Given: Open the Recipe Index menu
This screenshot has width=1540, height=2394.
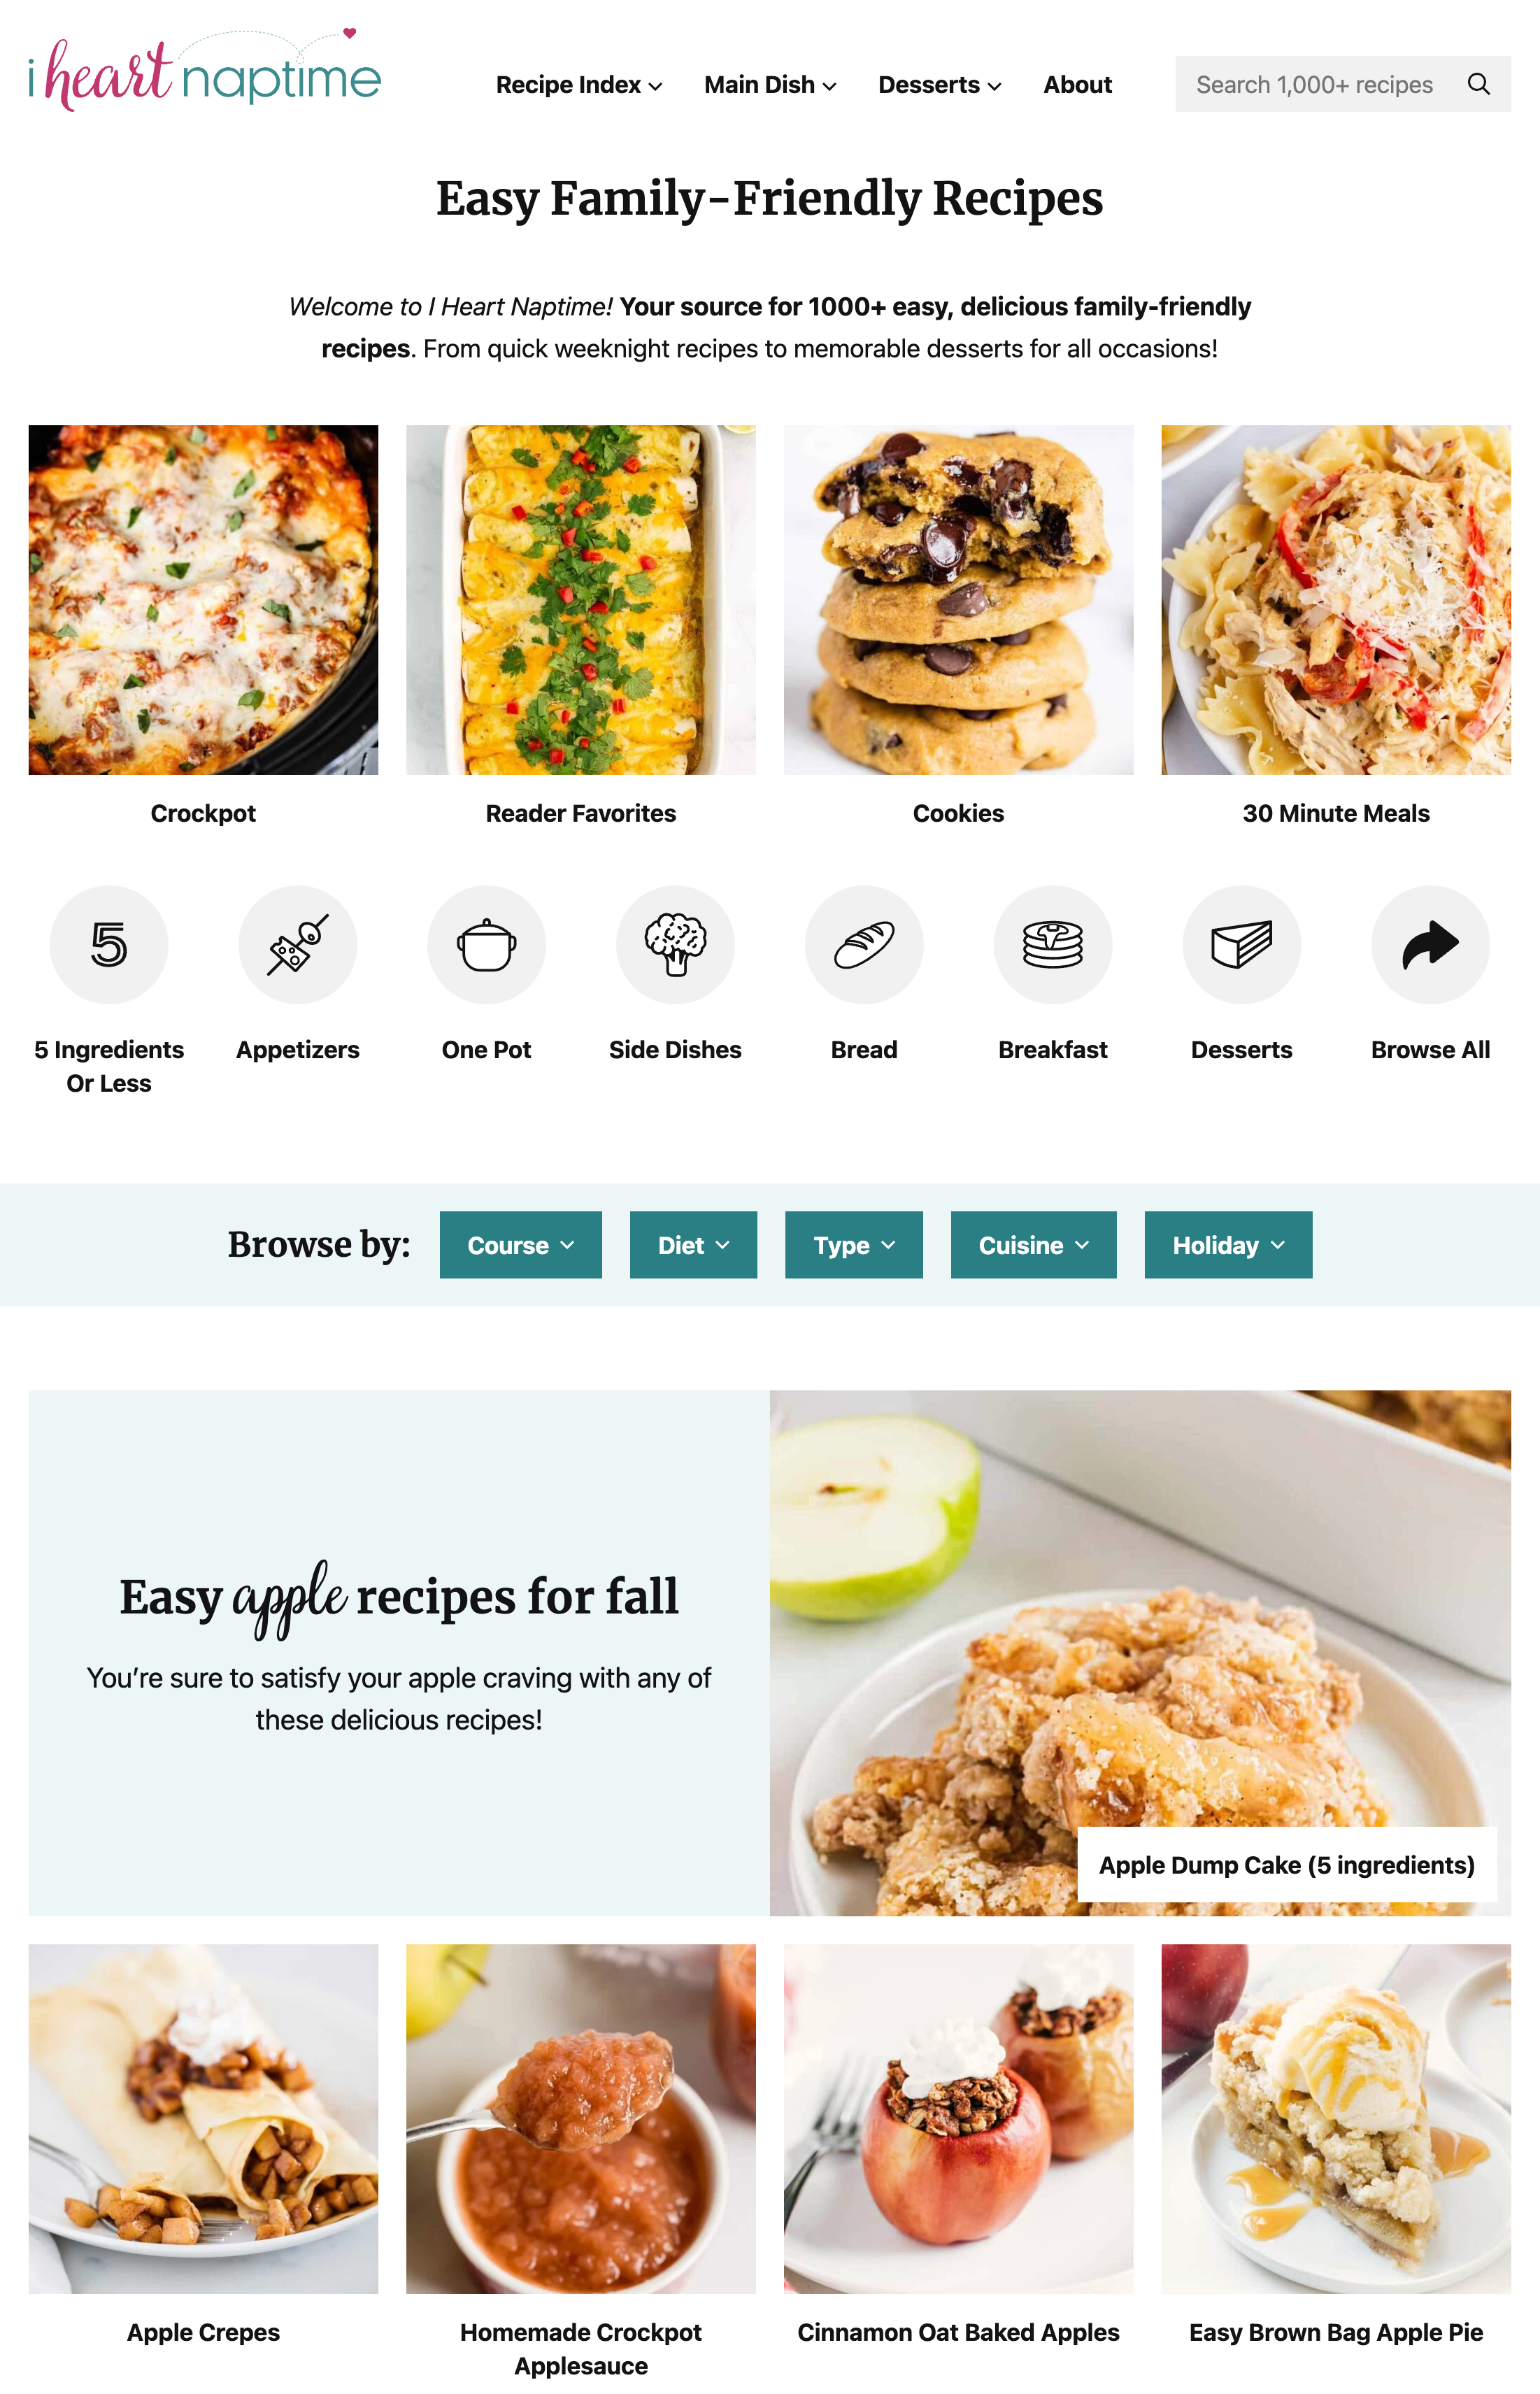Looking at the screenshot, I should tap(579, 85).
